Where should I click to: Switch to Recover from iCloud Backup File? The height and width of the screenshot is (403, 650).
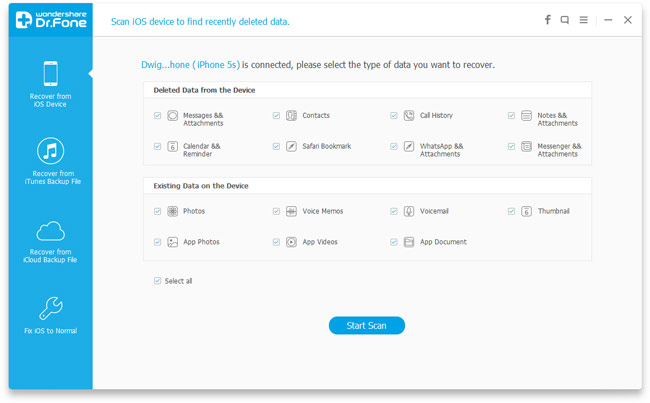click(51, 241)
